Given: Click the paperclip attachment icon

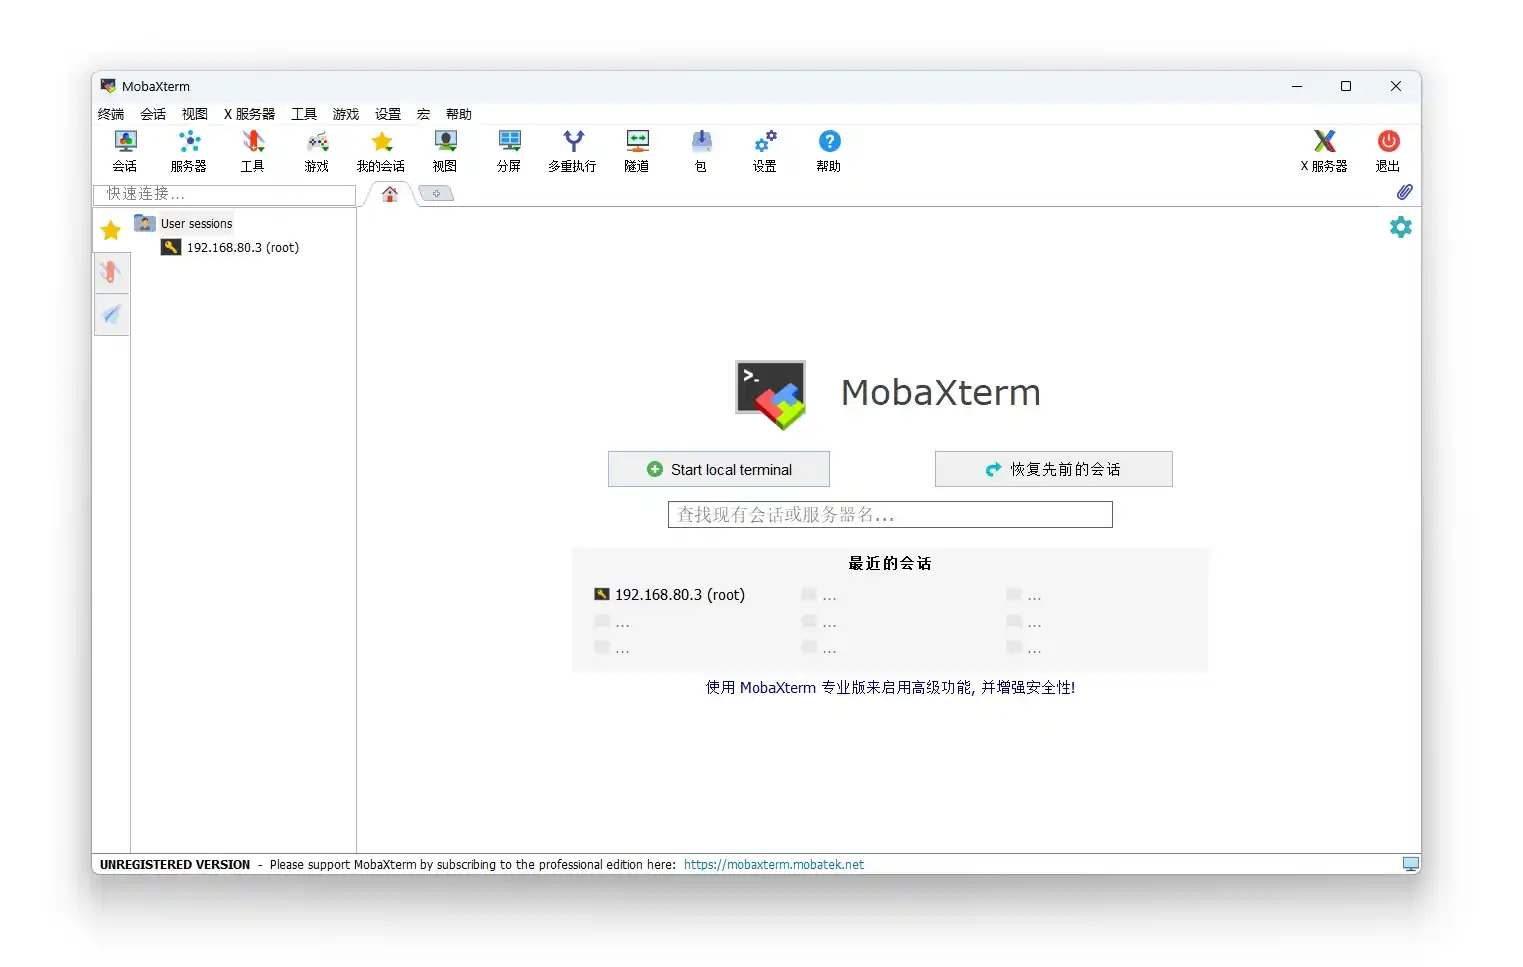Looking at the screenshot, I should click(x=1404, y=192).
